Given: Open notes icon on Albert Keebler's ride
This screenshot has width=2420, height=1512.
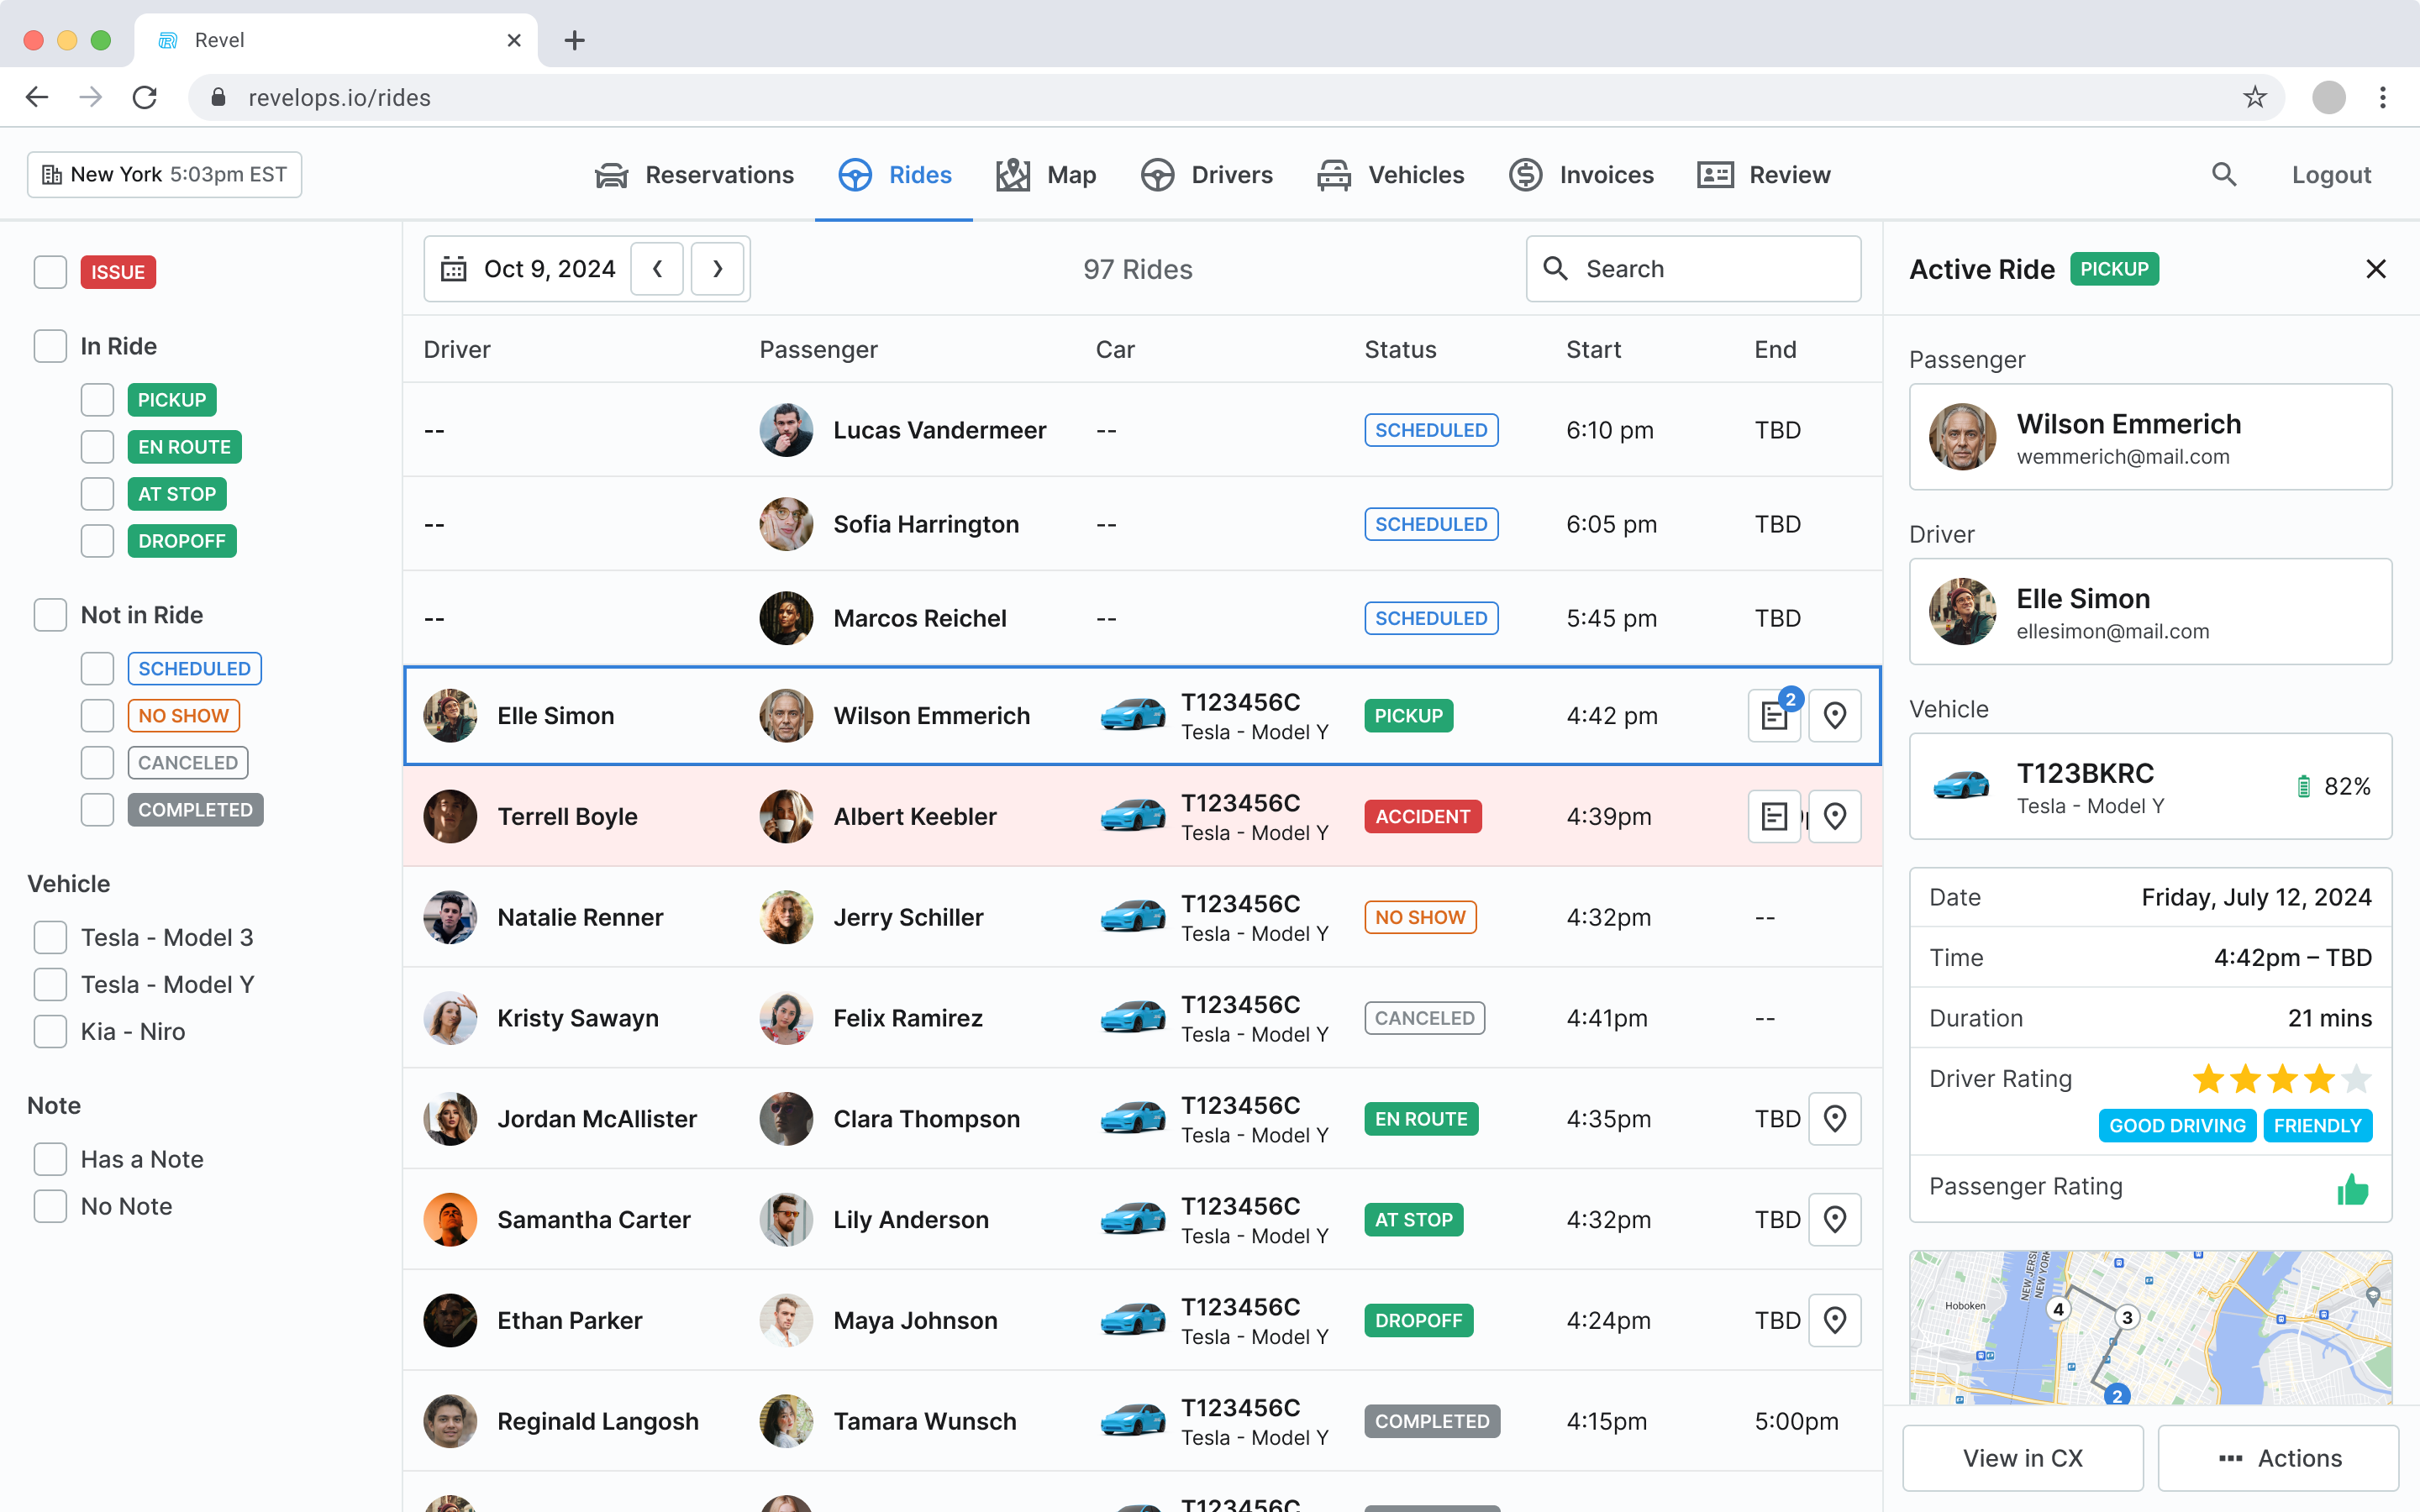Looking at the screenshot, I should 1774,817.
